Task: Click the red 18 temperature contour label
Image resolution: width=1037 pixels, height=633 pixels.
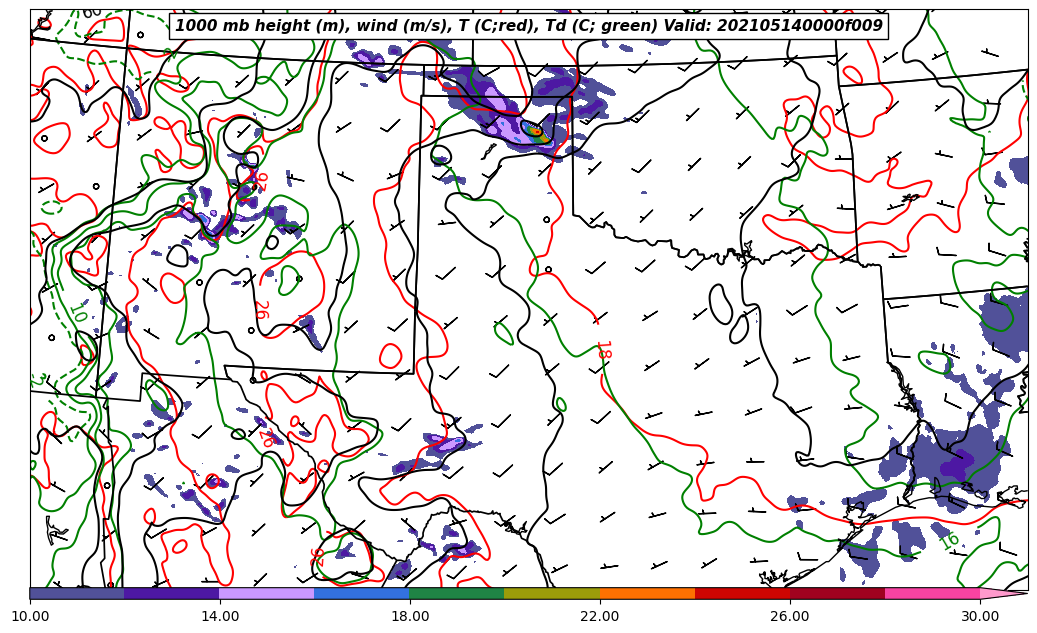Action: pyautogui.click(x=603, y=350)
